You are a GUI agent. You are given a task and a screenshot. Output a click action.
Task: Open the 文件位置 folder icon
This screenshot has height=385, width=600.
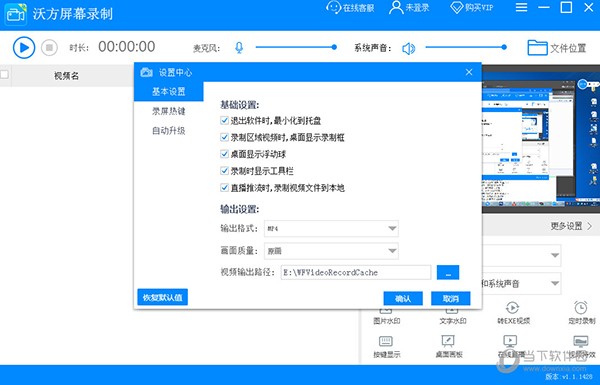(x=537, y=48)
